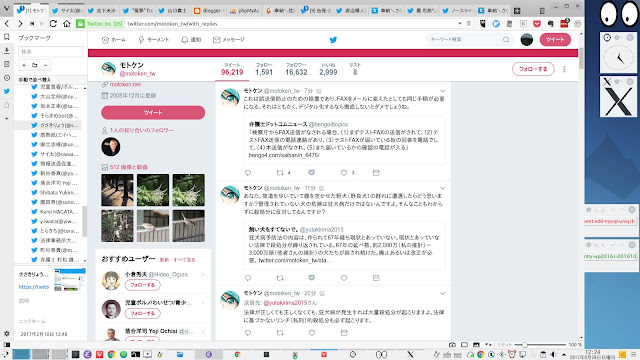Expand options on tweet replying to yutakirima2015
Image resolution: width=640 pixels, height=360 pixels.
442,293
